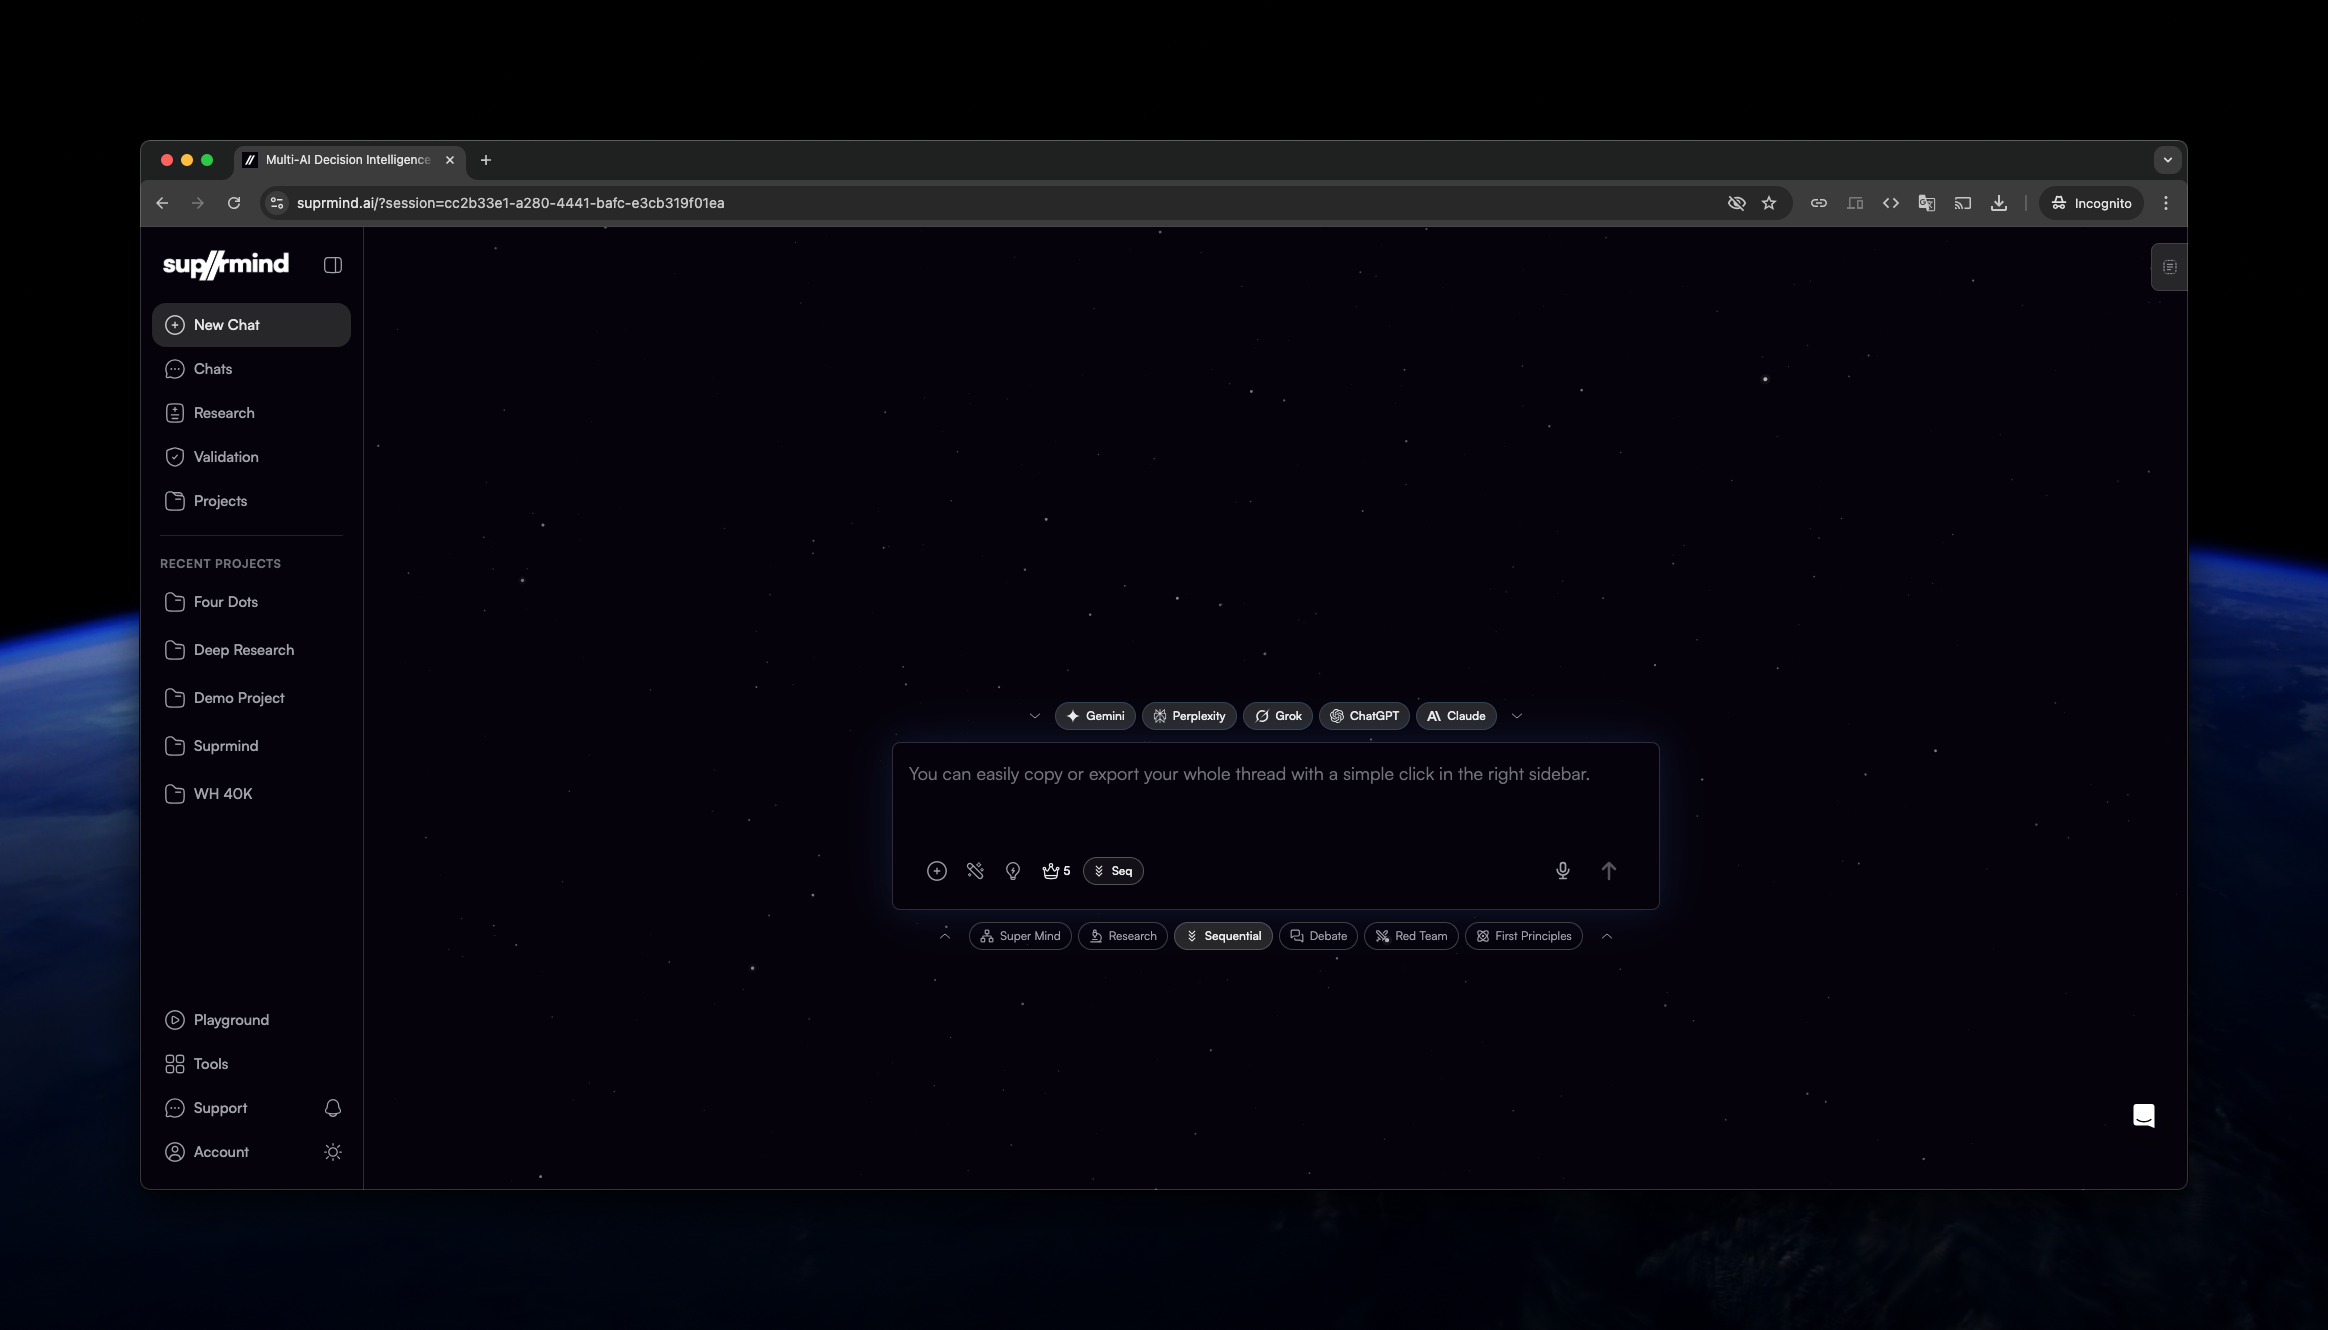Open the Chrome three-dot menu
The height and width of the screenshot is (1330, 2328).
[x=2166, y=203]
